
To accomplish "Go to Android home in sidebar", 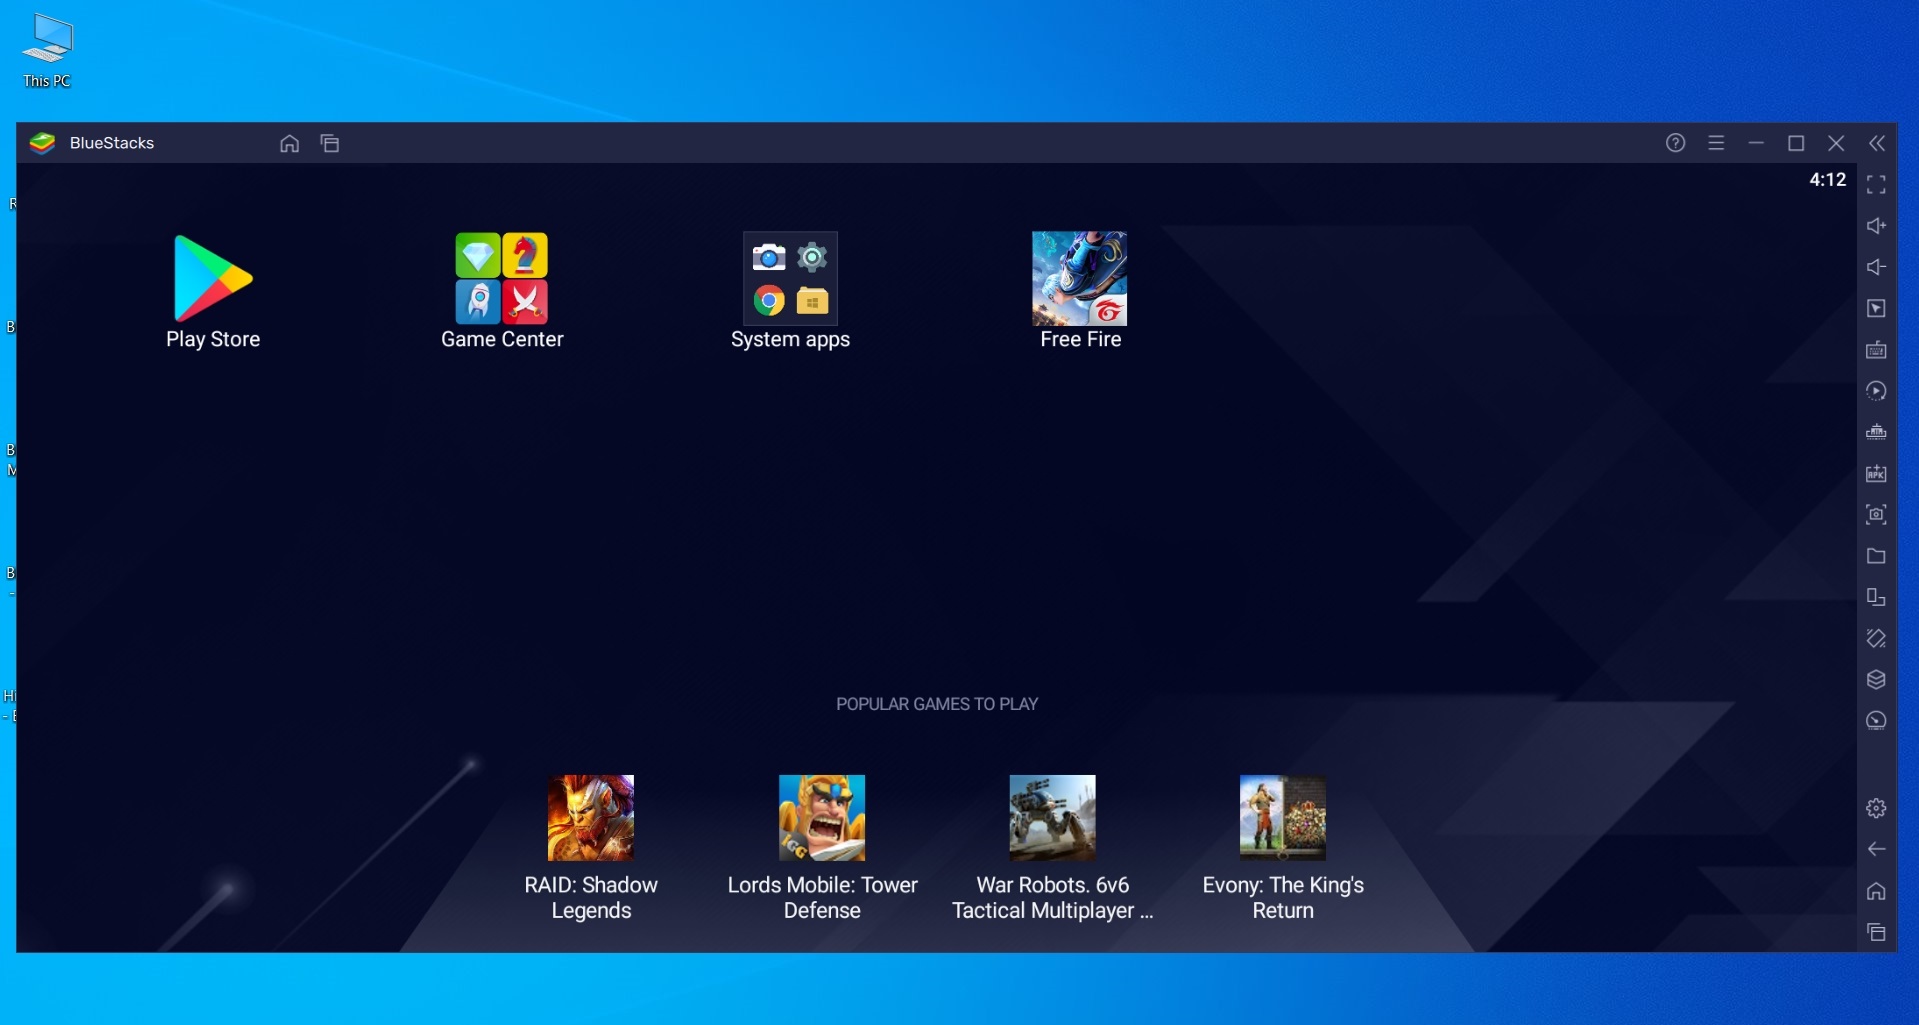I will 1876,891.
